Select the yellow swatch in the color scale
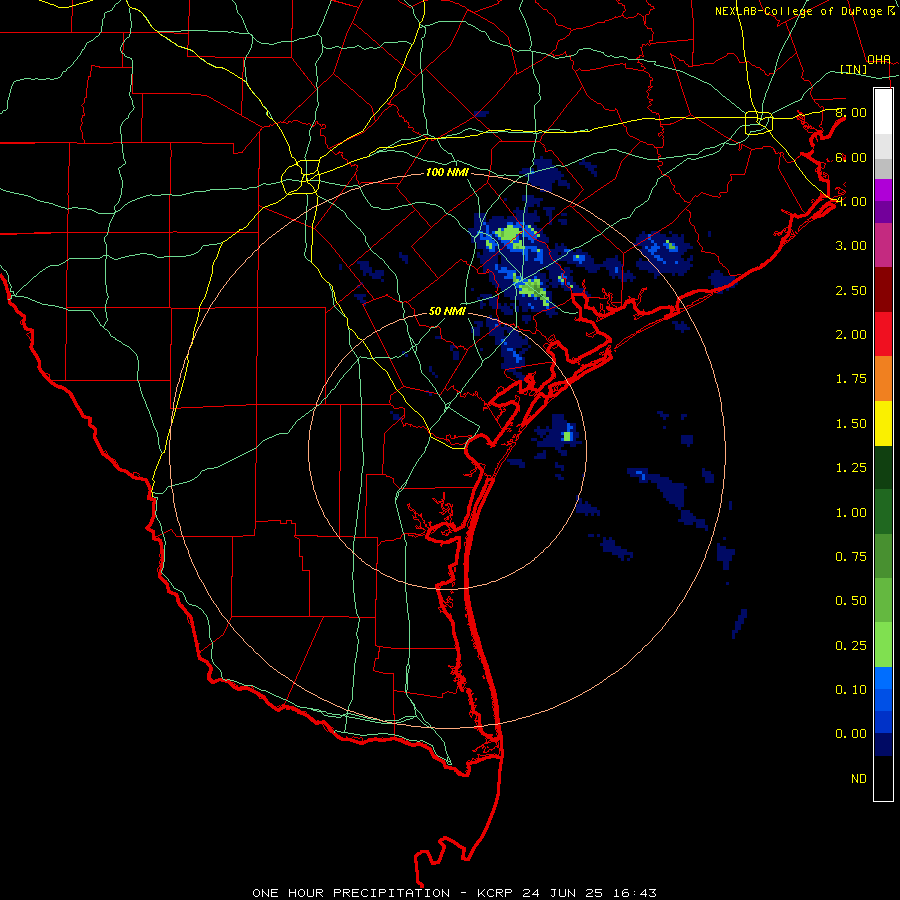The image size is (900, 900). click(883, 423)
